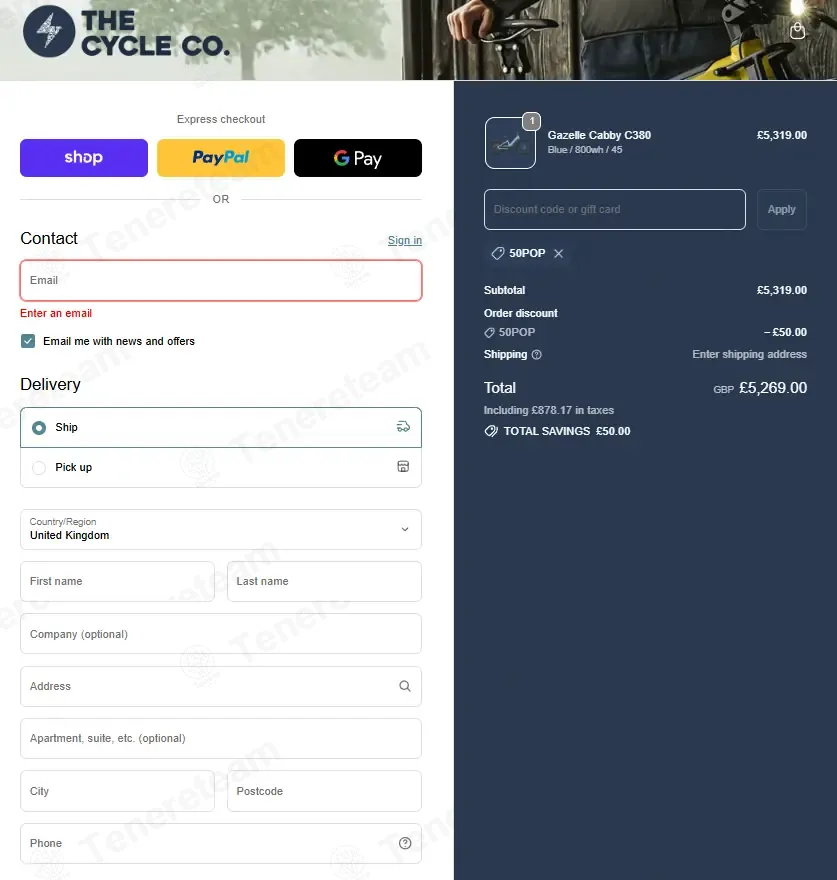The image size is (837, 880).
Task: Open the Country/Region dropdown
Action: [221, 529]
